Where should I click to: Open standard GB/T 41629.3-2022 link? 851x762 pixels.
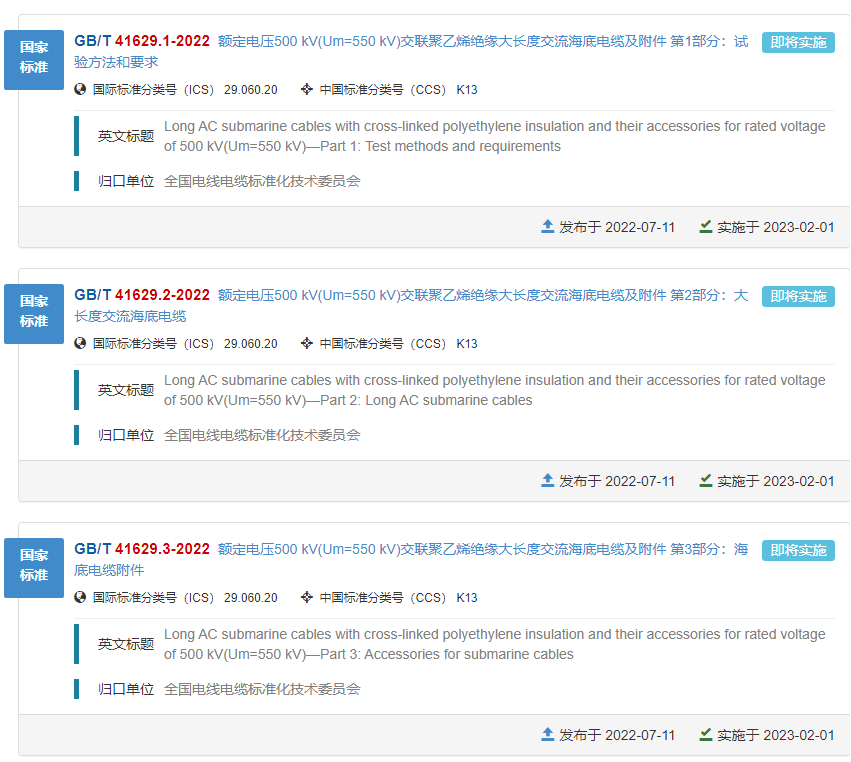tap(142, 549)
